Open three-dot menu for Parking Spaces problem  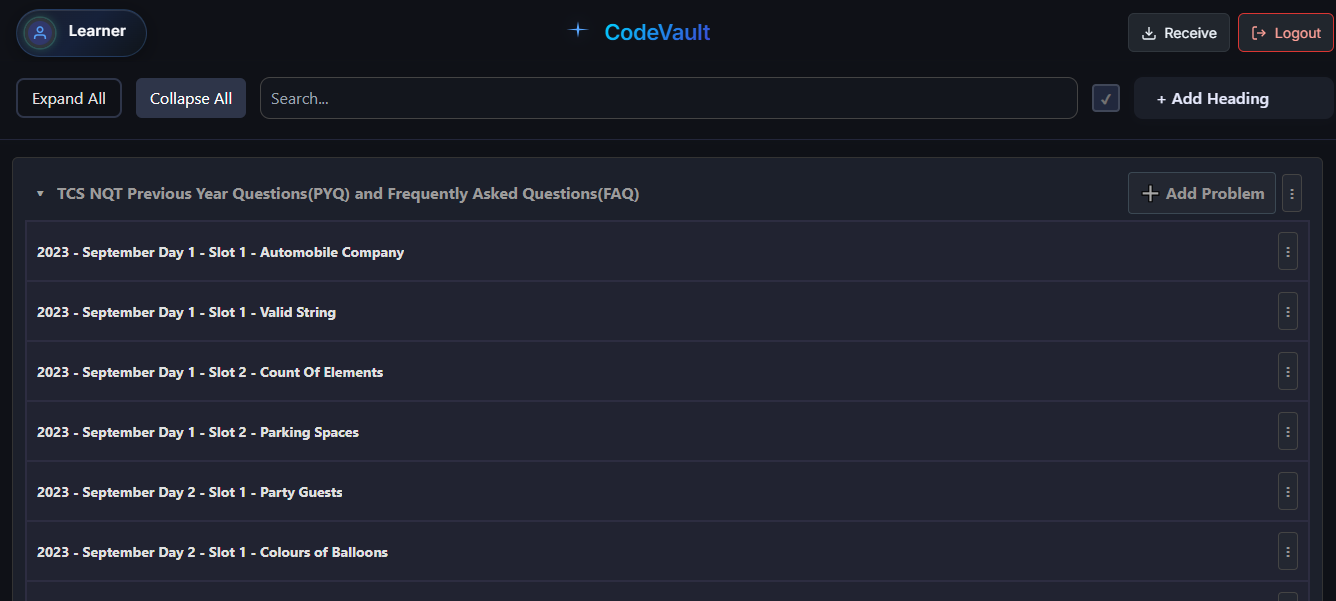(1288, 431)
